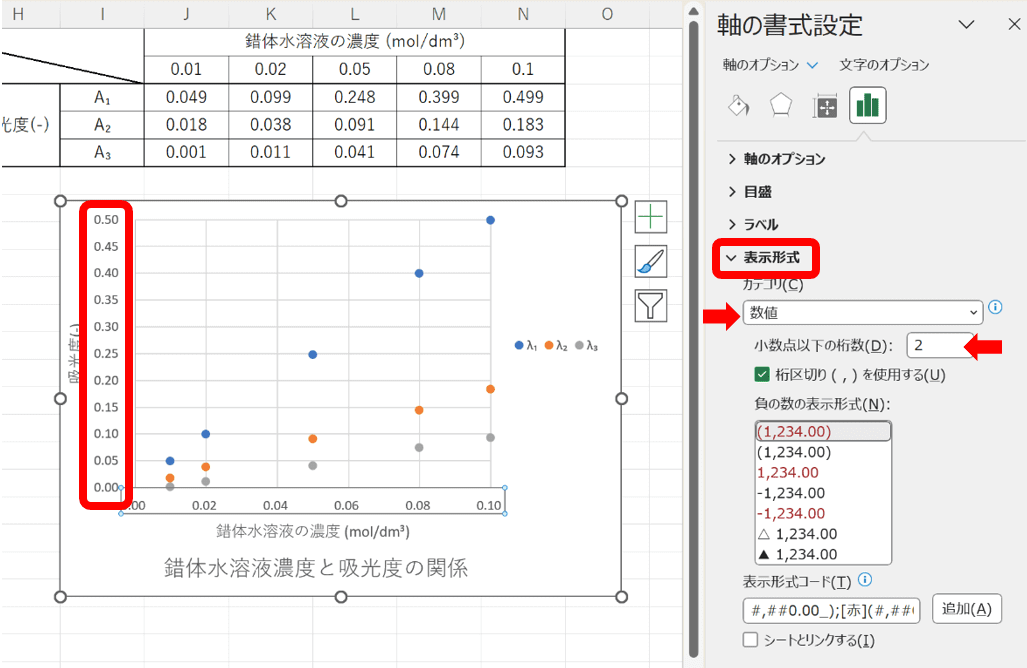The height and width of the screenshot is (668, 1027).
Task: Click cell containing 0.499
Action: (523, 97)
